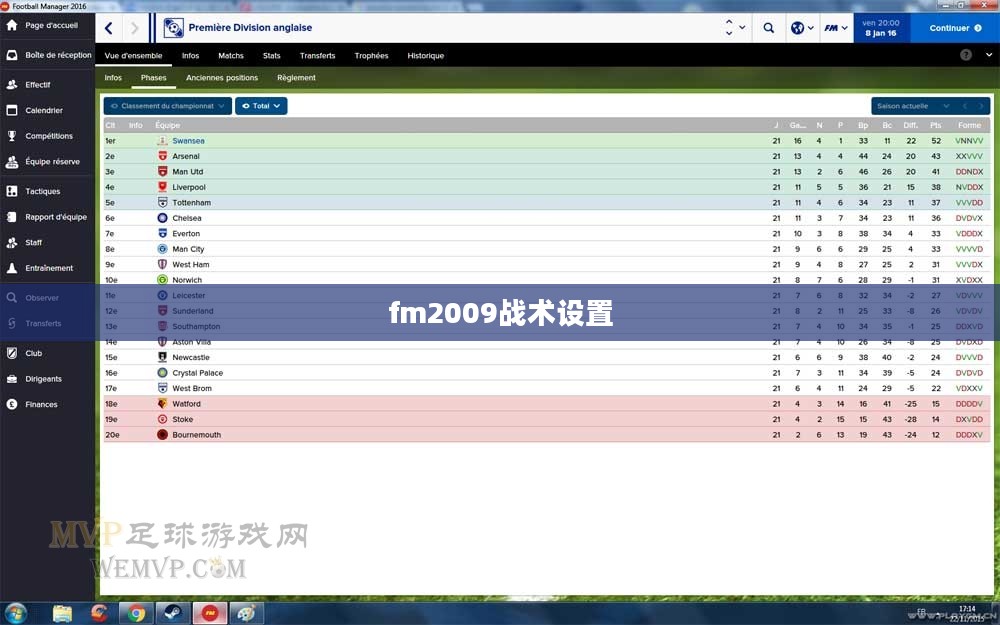This screenshot has height=625, width=1000.
Task: Sort by Pts column header
Action: click(935, 125)
